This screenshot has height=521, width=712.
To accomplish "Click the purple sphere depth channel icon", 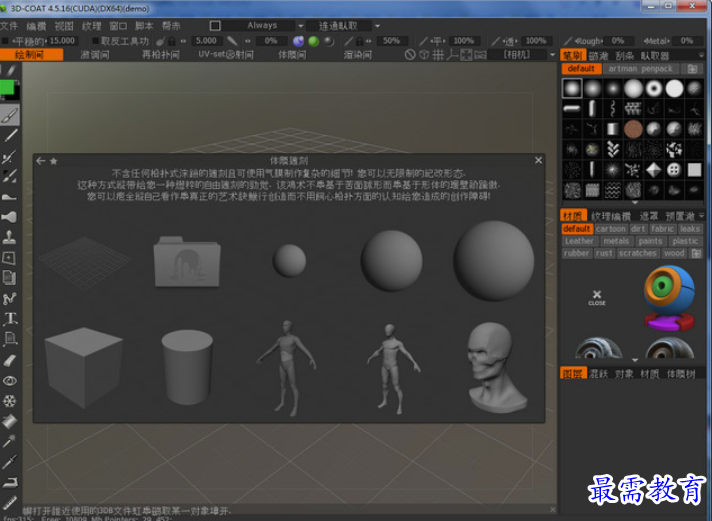I will click(298, 41).
